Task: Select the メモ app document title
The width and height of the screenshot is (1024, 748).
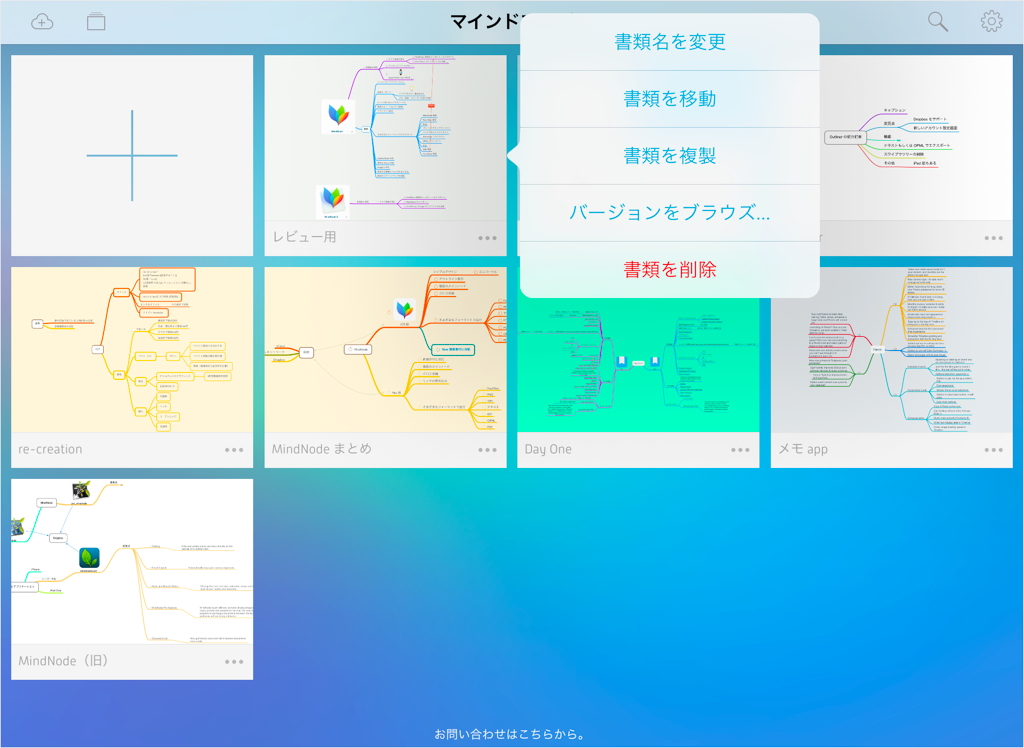Action: (803, 449)
